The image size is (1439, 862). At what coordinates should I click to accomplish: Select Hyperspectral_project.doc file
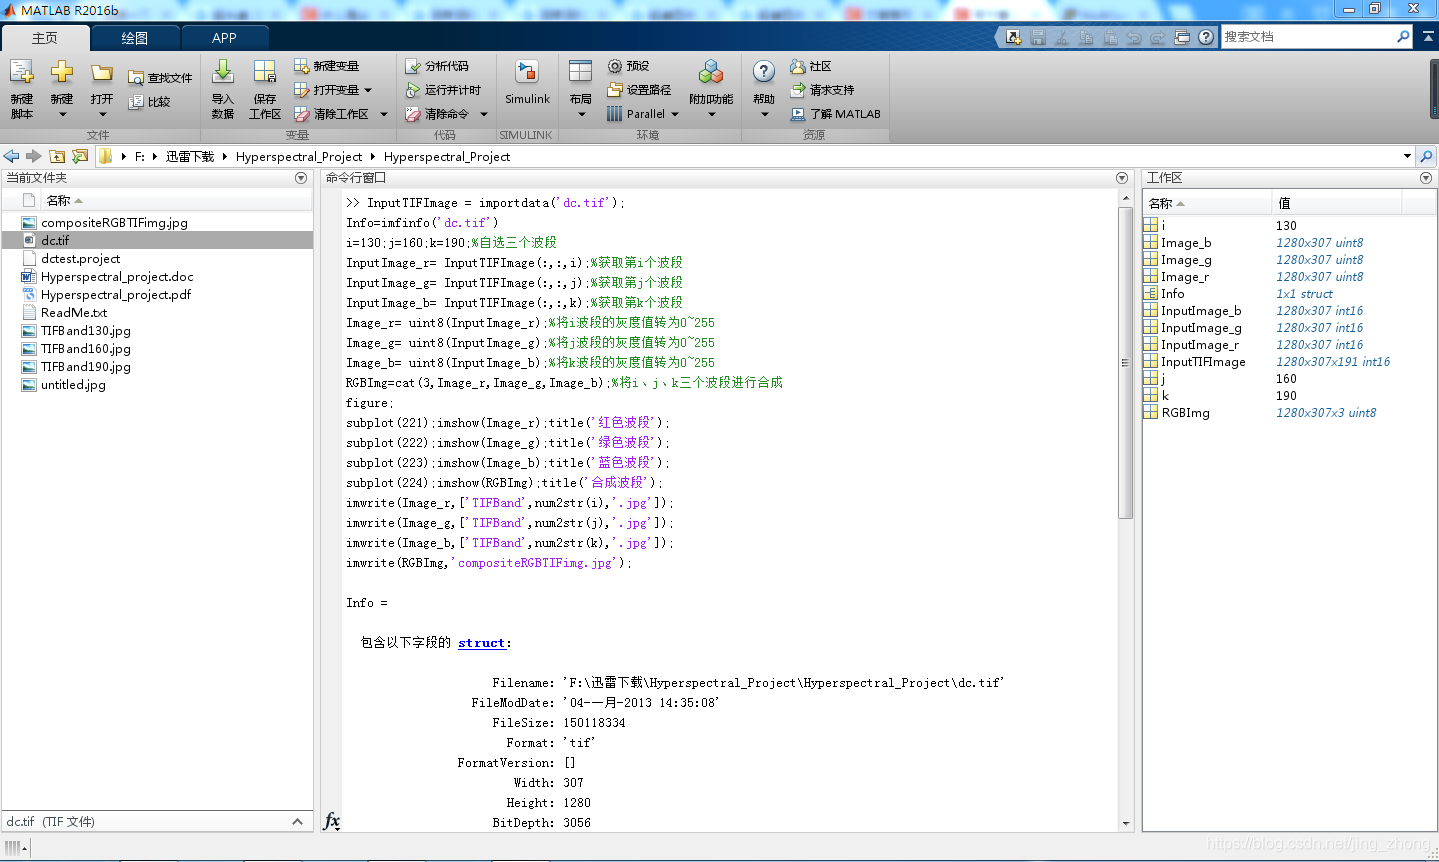(x=117, y=277)
